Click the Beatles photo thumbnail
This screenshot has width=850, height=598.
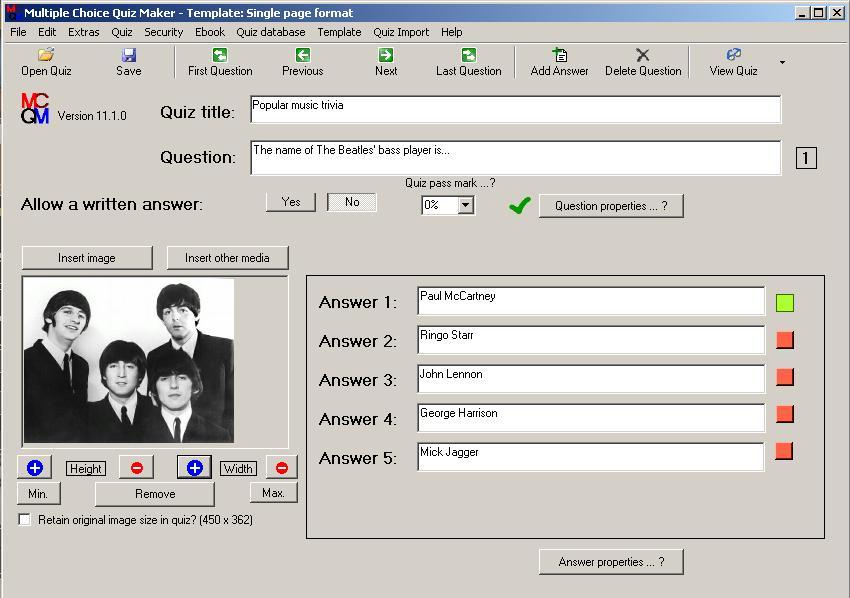(x=129, y=361)
